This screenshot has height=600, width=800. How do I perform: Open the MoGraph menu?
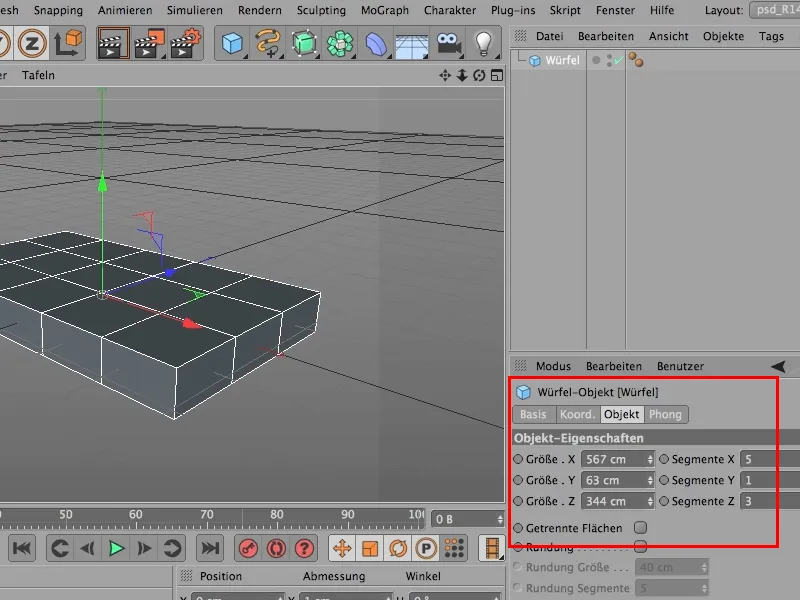pyautogui.click(x=385, y=10)
